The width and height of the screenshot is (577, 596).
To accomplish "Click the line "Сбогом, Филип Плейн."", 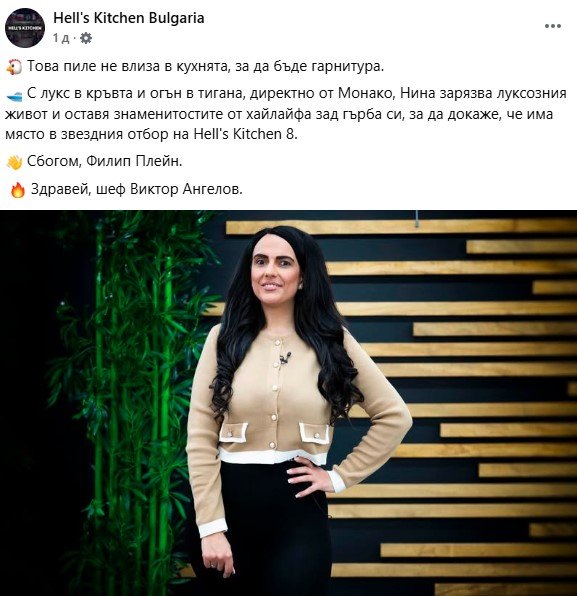I will coord(105,161).
